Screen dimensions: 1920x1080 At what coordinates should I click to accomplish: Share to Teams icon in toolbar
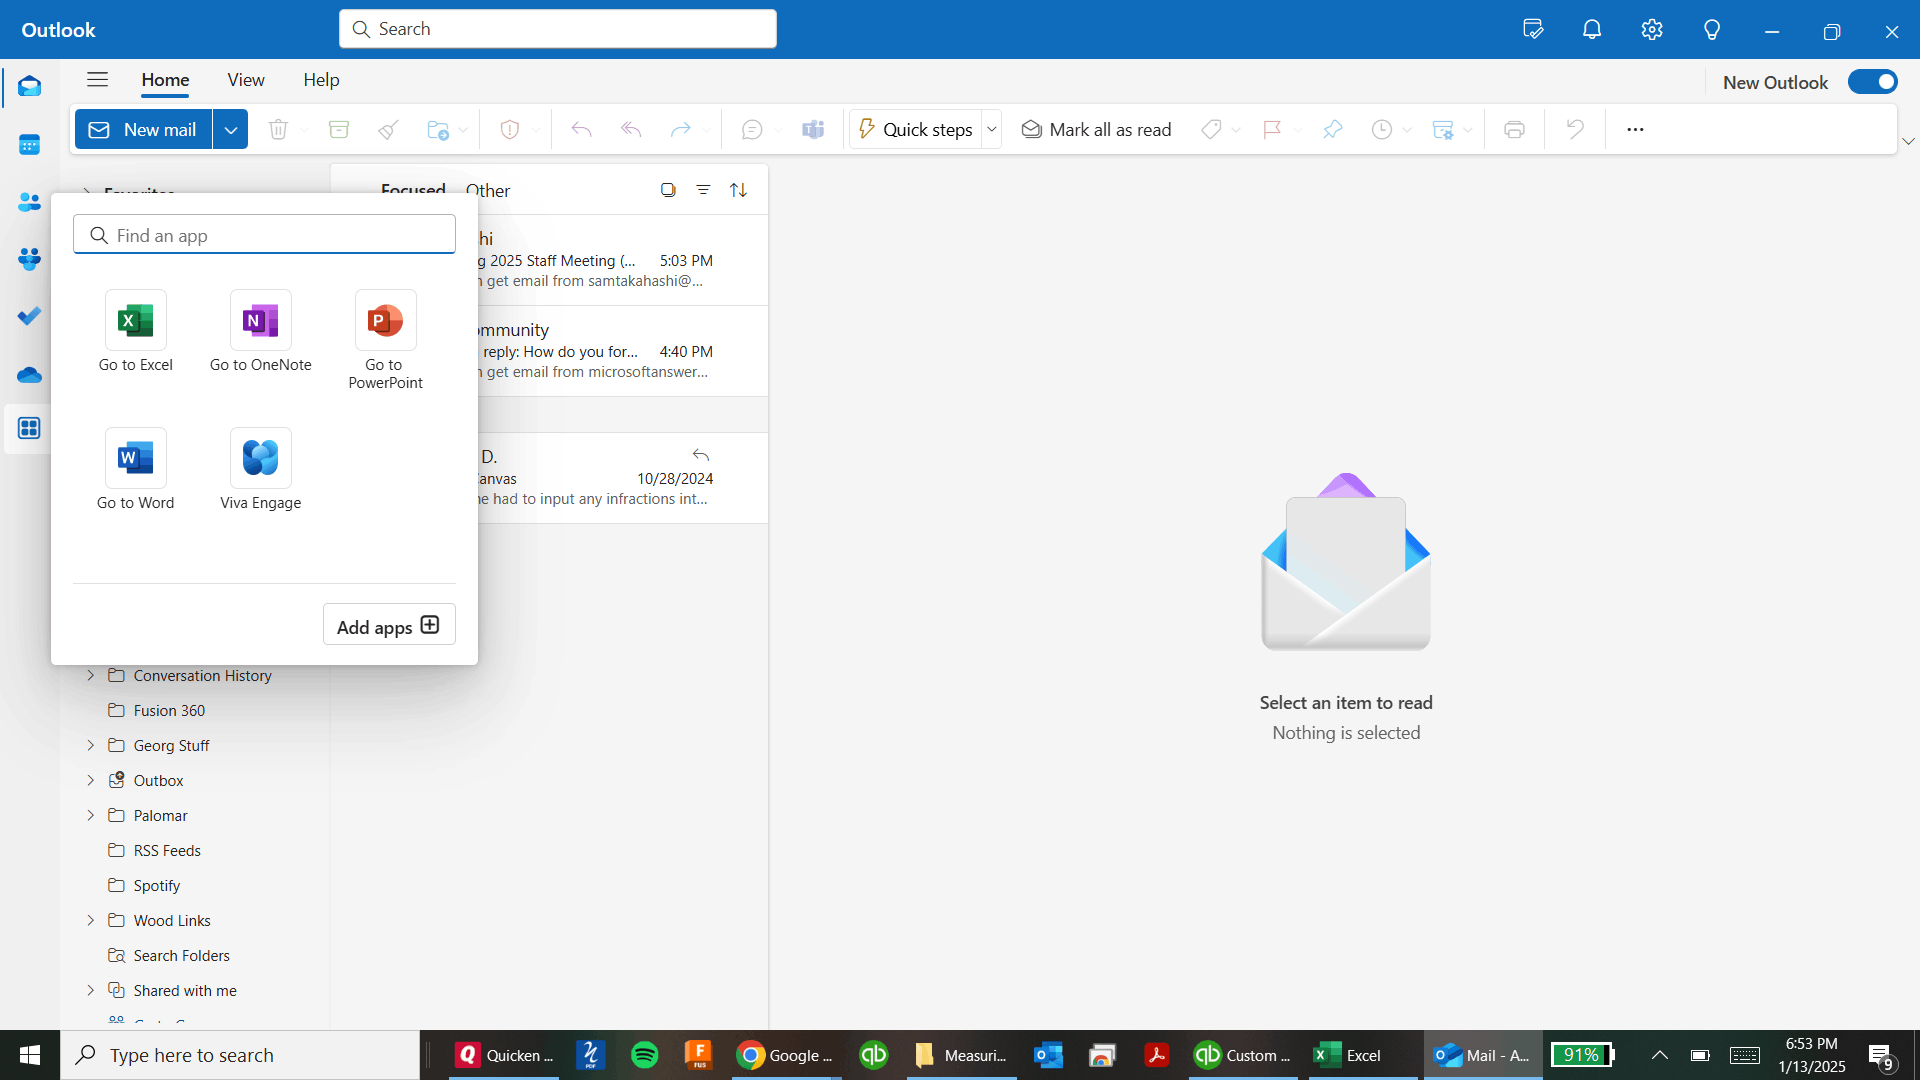[813, 129]
